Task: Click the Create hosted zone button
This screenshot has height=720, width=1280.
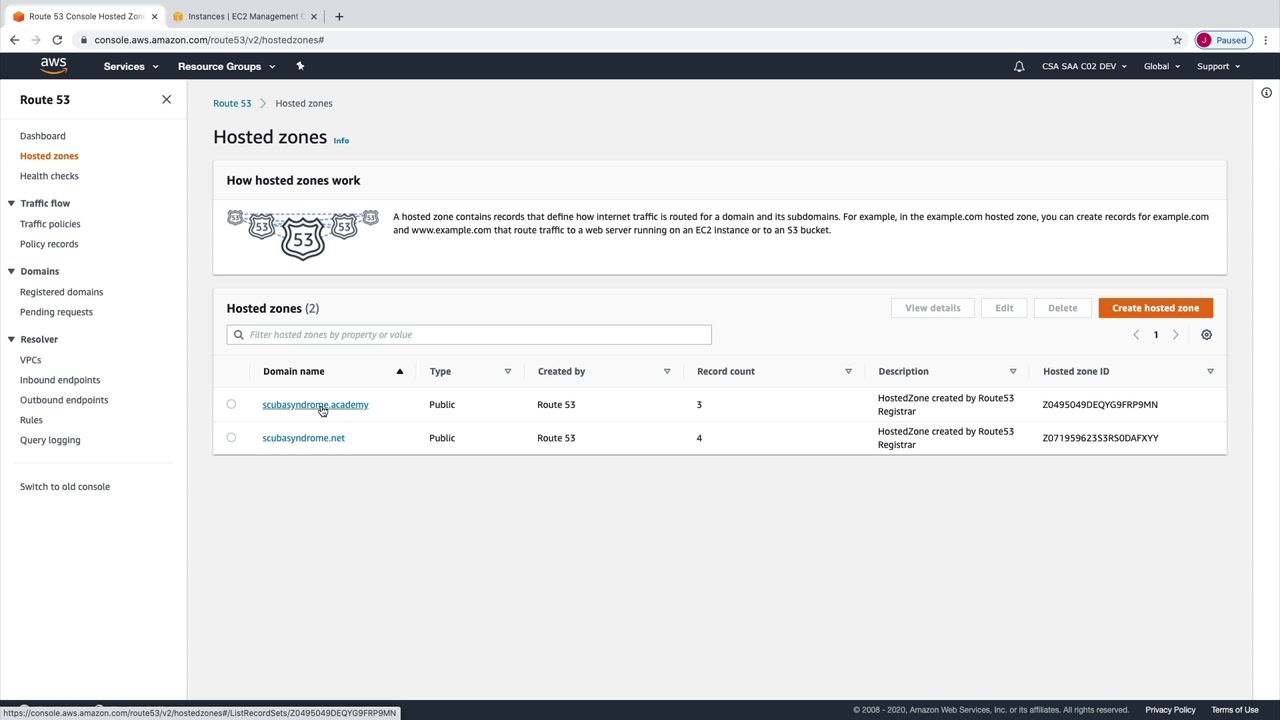Action: coord(1155,308)
